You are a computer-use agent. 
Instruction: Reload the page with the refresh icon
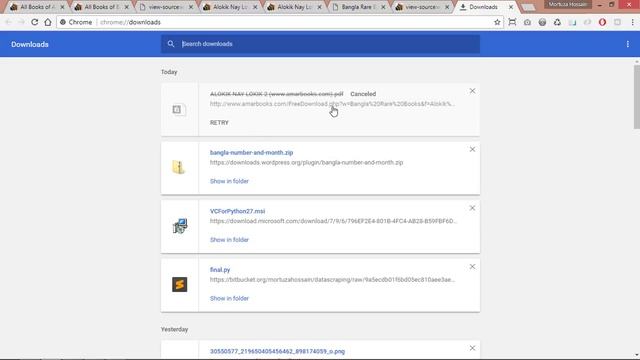point(35,22)
